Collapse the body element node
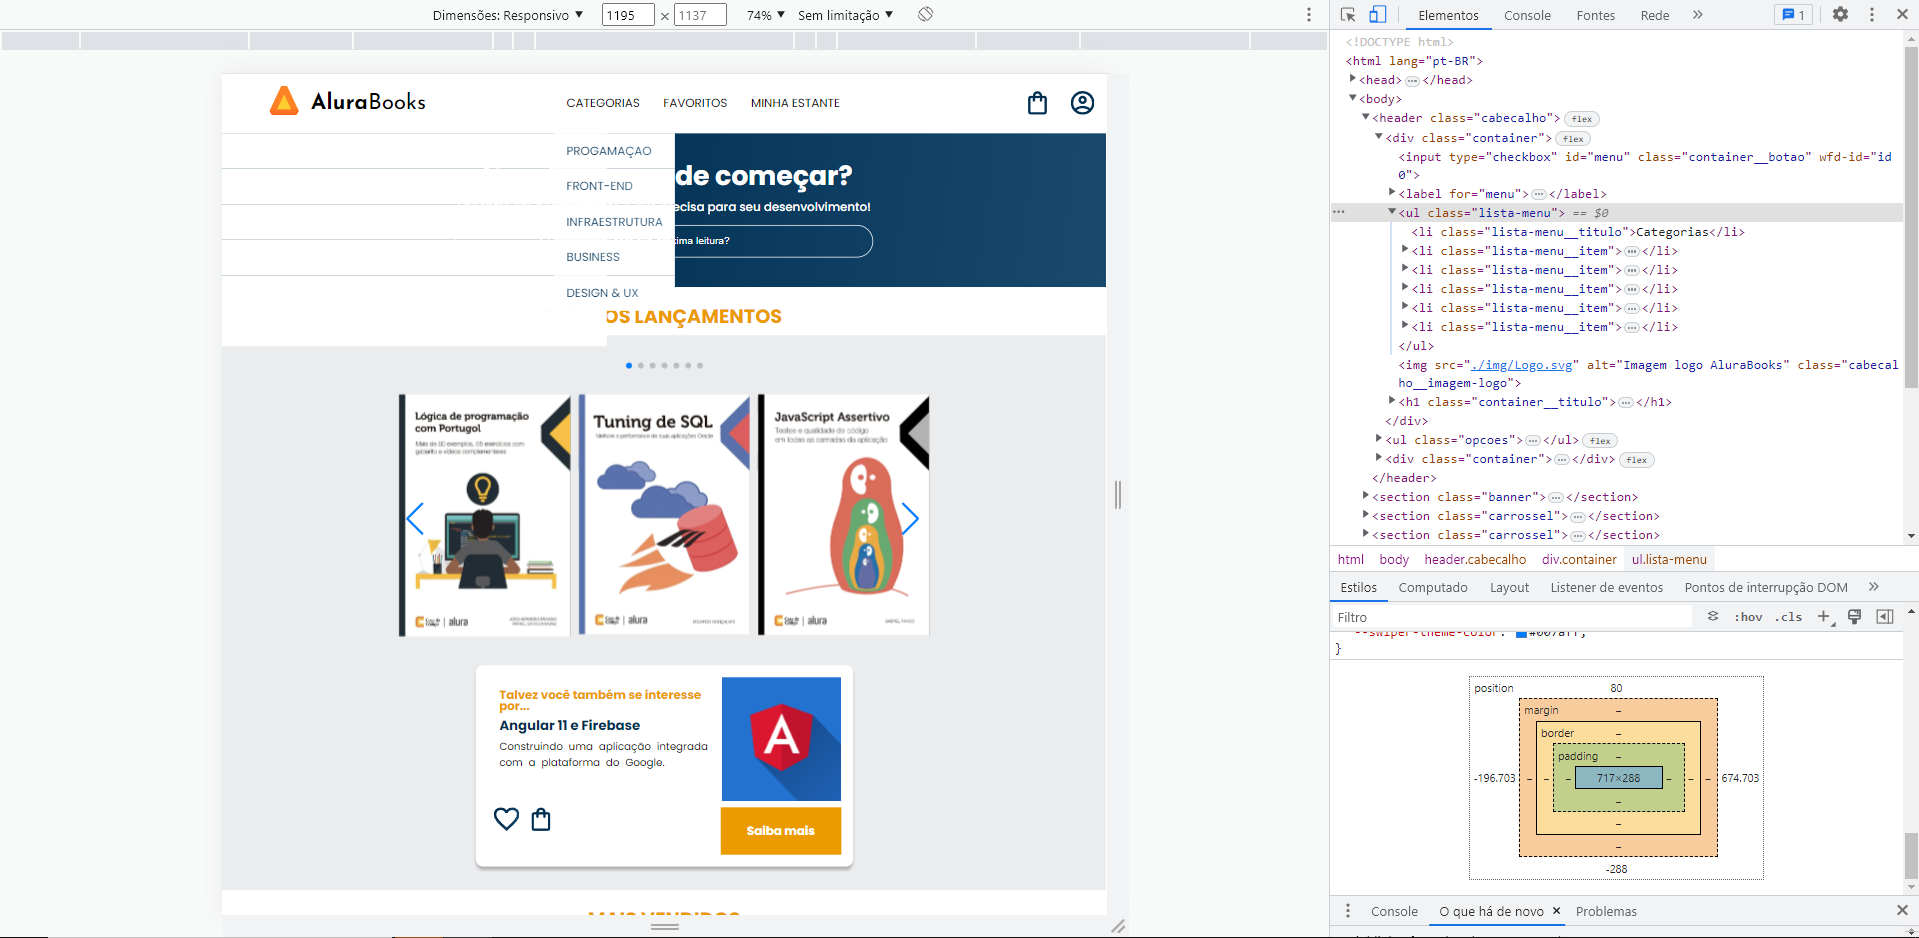This screenshot has height=938, width=1919. (1352, 98)
